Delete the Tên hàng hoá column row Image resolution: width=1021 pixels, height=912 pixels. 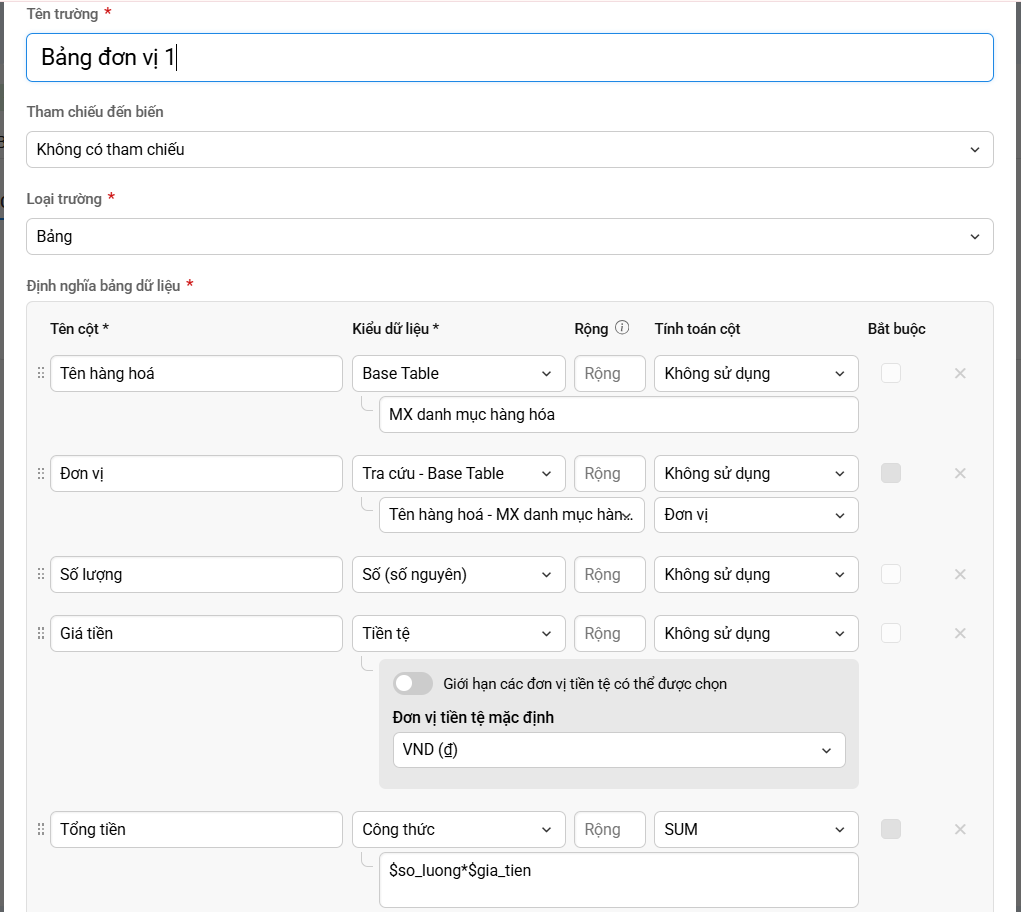[x=960, y=373]
